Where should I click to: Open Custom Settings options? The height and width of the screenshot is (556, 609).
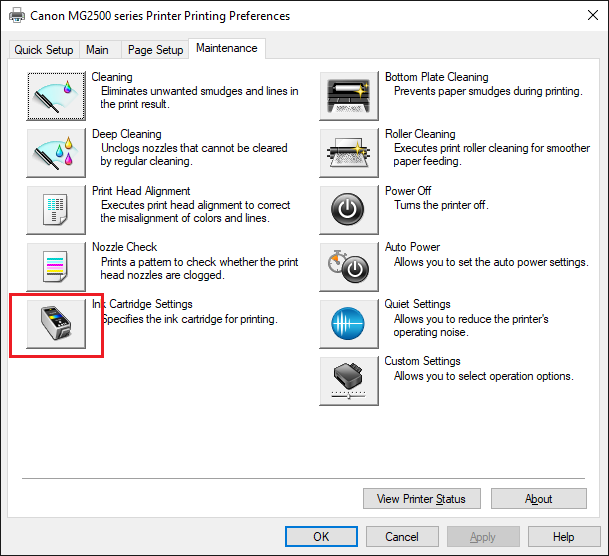click(349, 379)
